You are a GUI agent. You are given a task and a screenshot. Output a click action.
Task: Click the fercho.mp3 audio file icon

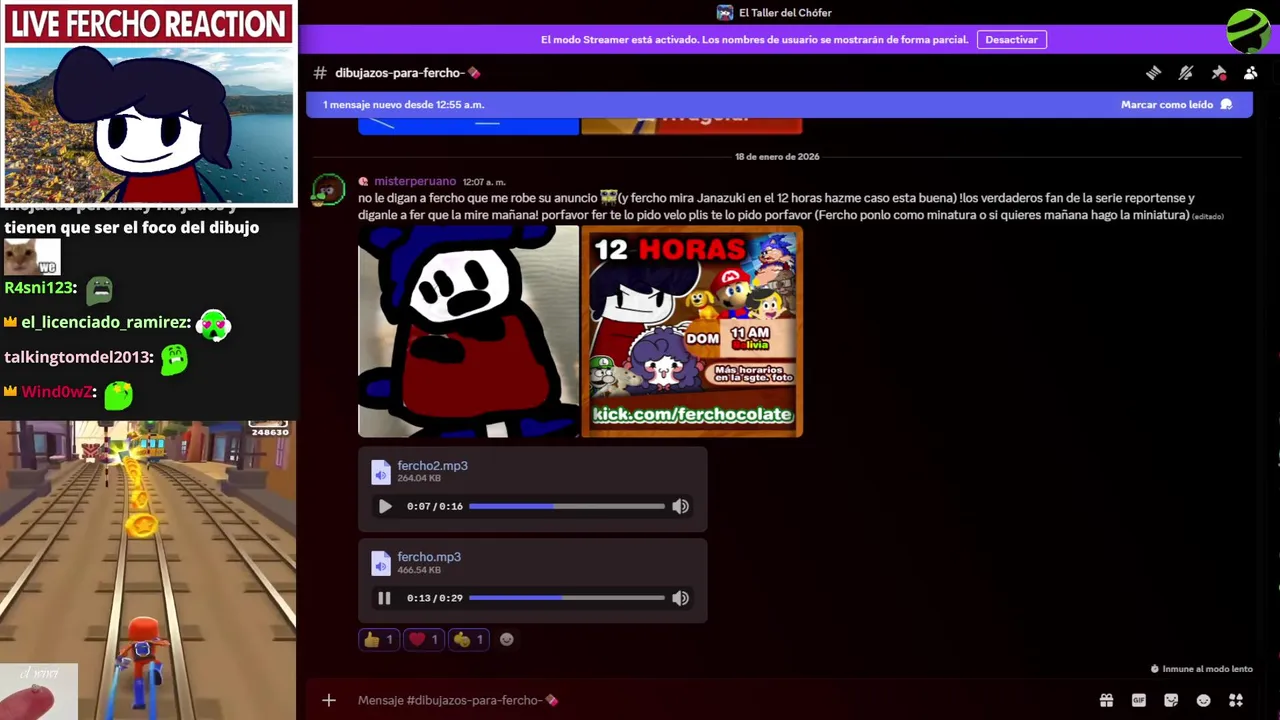380,563
